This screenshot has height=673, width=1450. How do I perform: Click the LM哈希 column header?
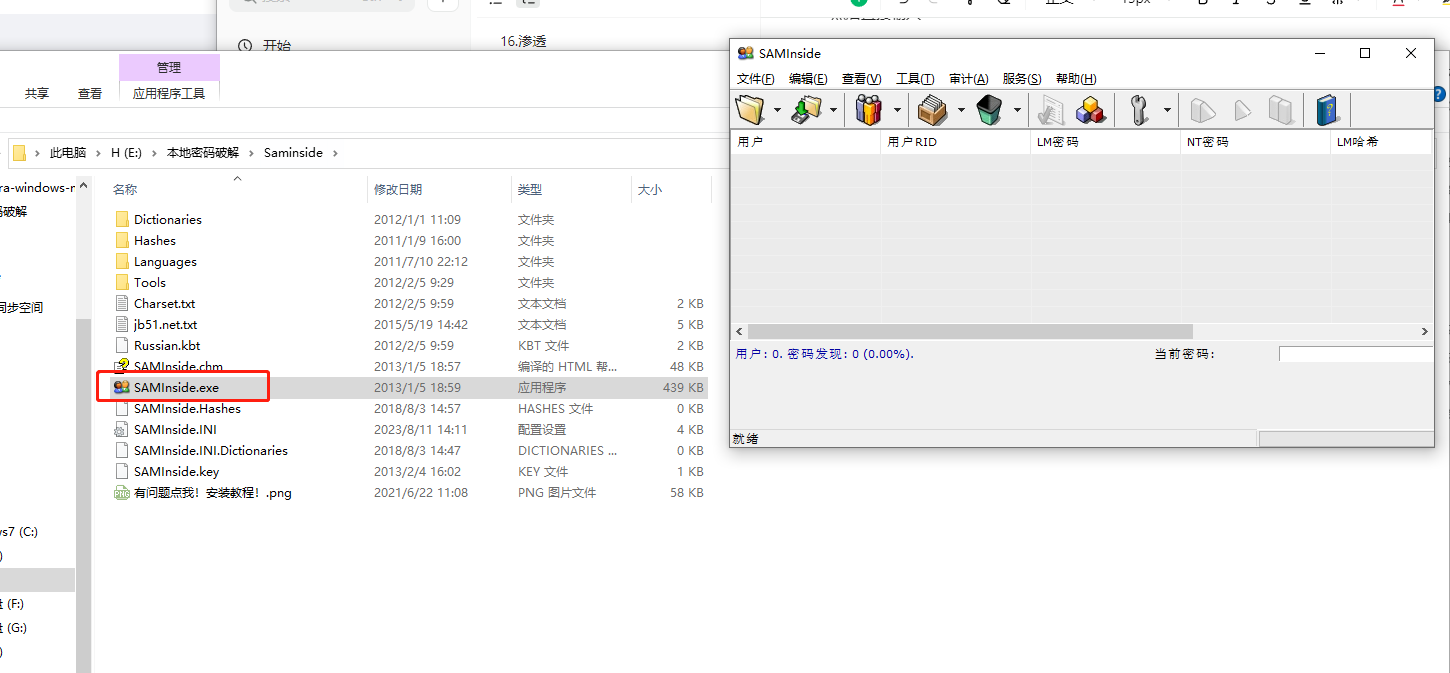click(1382, 142)
